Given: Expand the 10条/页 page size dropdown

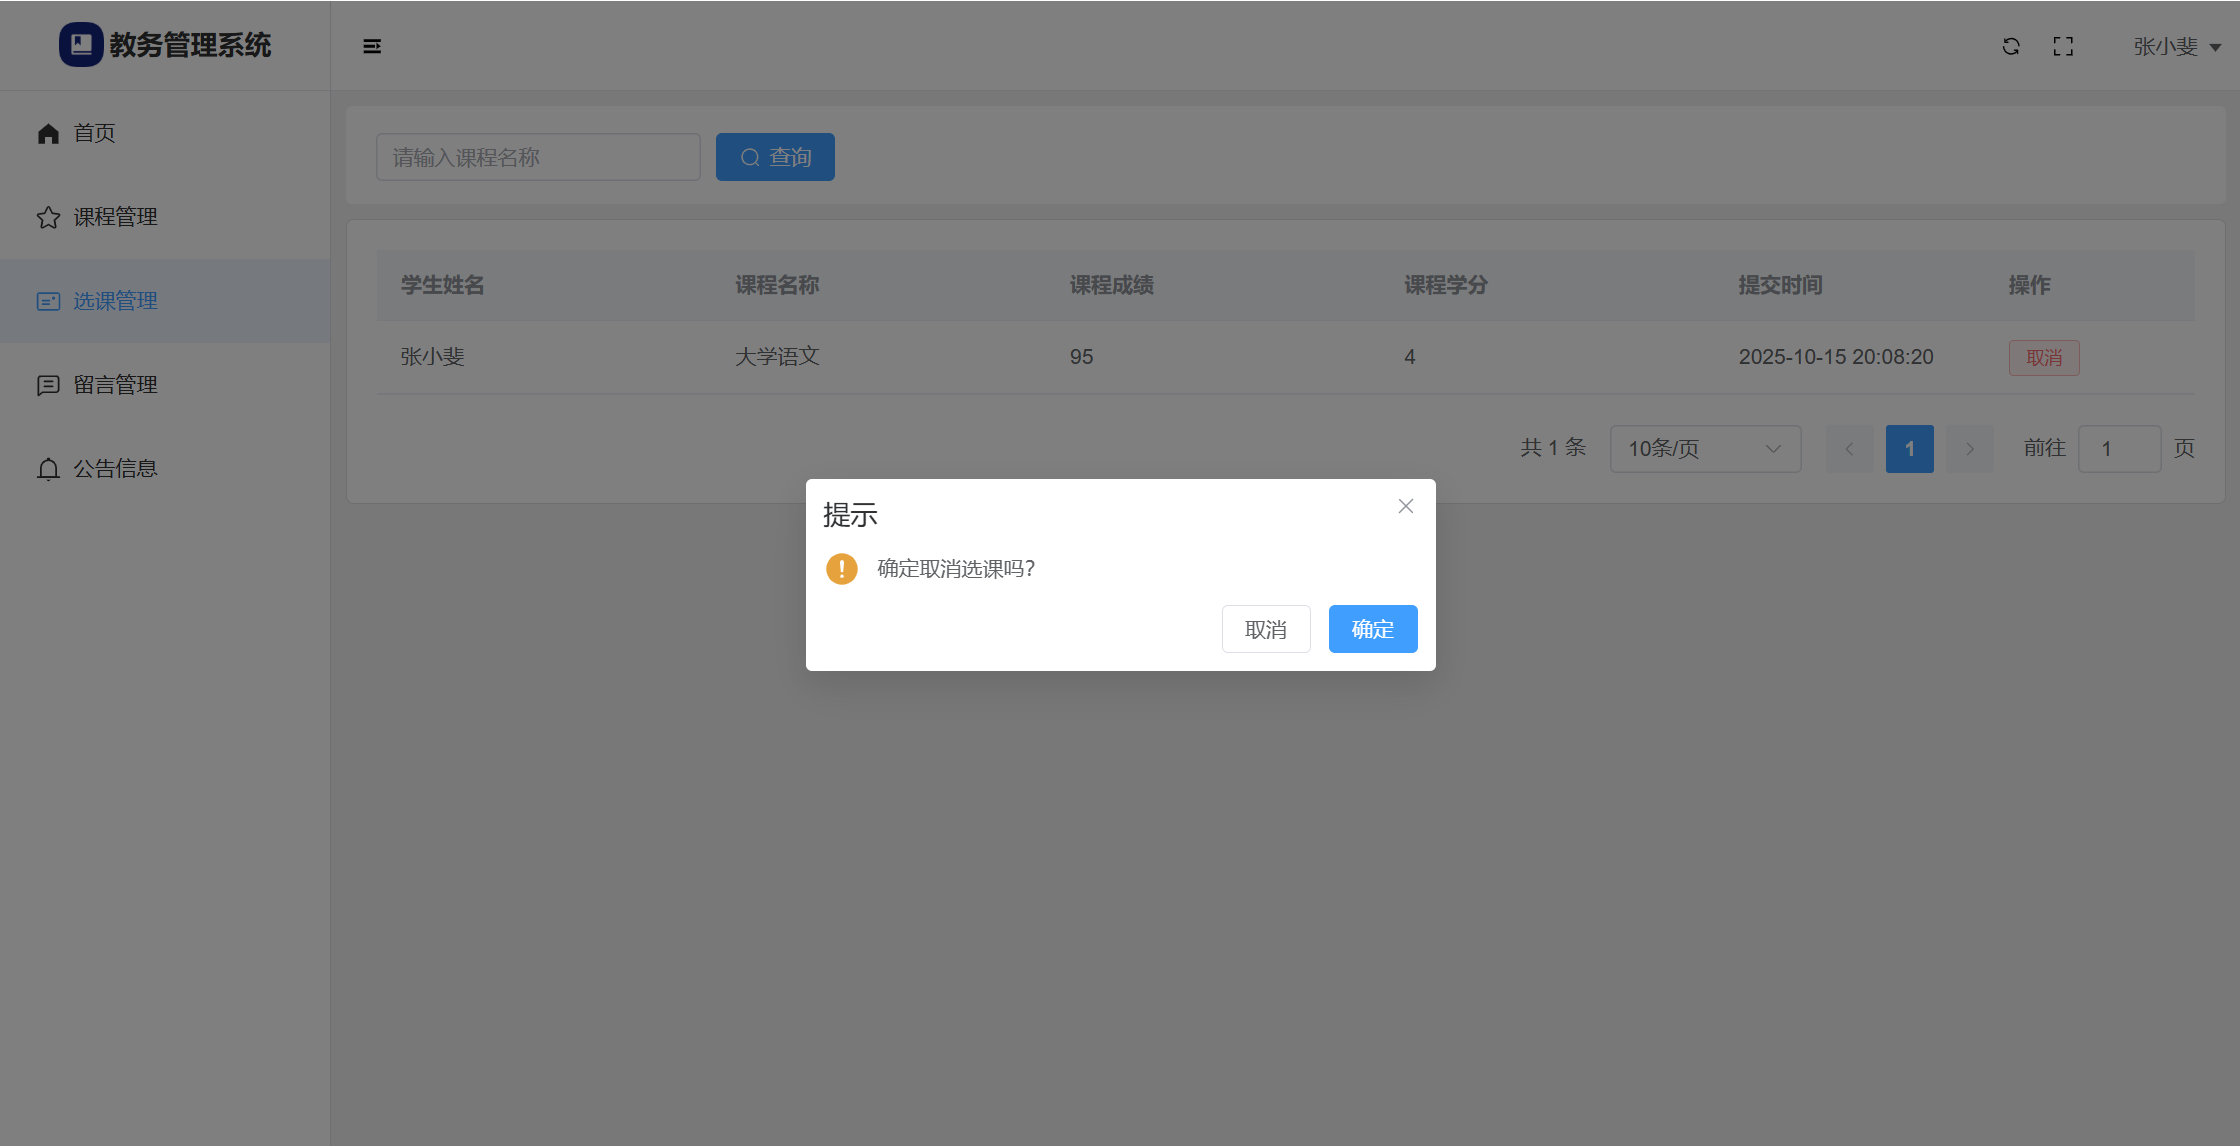Looking at the screenshot, I should point(1705,449).
